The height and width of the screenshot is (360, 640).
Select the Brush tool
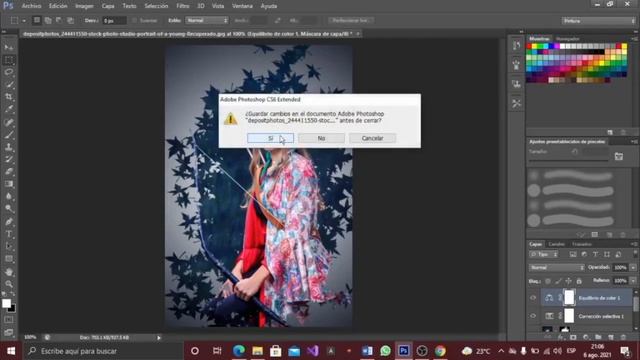[9, 134]
